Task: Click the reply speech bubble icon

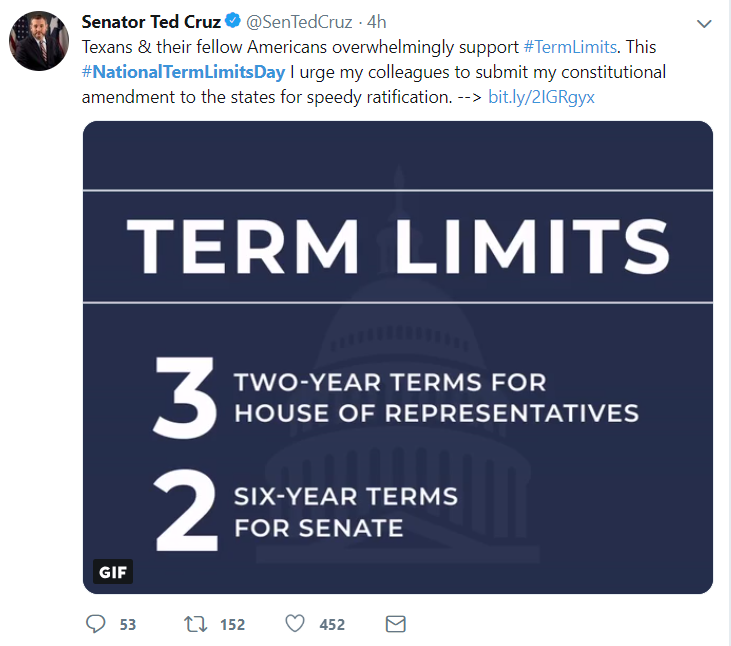Action: [x=97, y=624]
